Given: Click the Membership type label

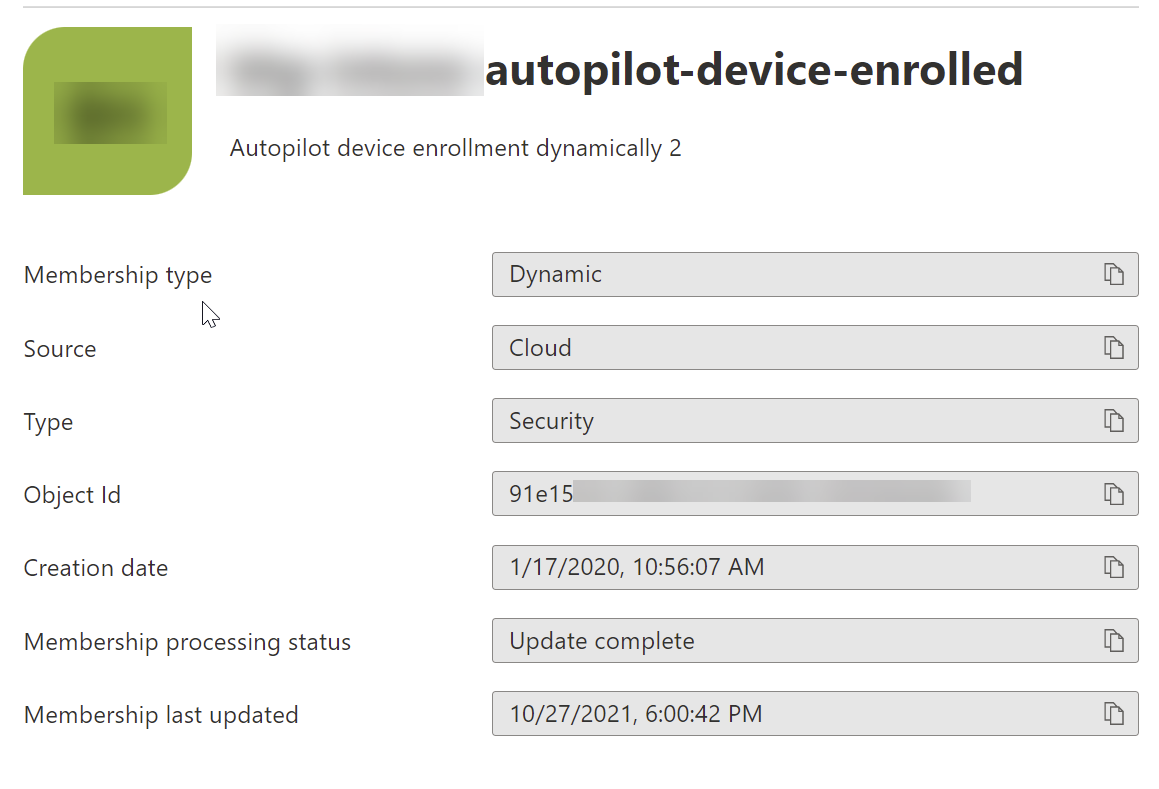Looking at the screenshot, I should point(117,274).
